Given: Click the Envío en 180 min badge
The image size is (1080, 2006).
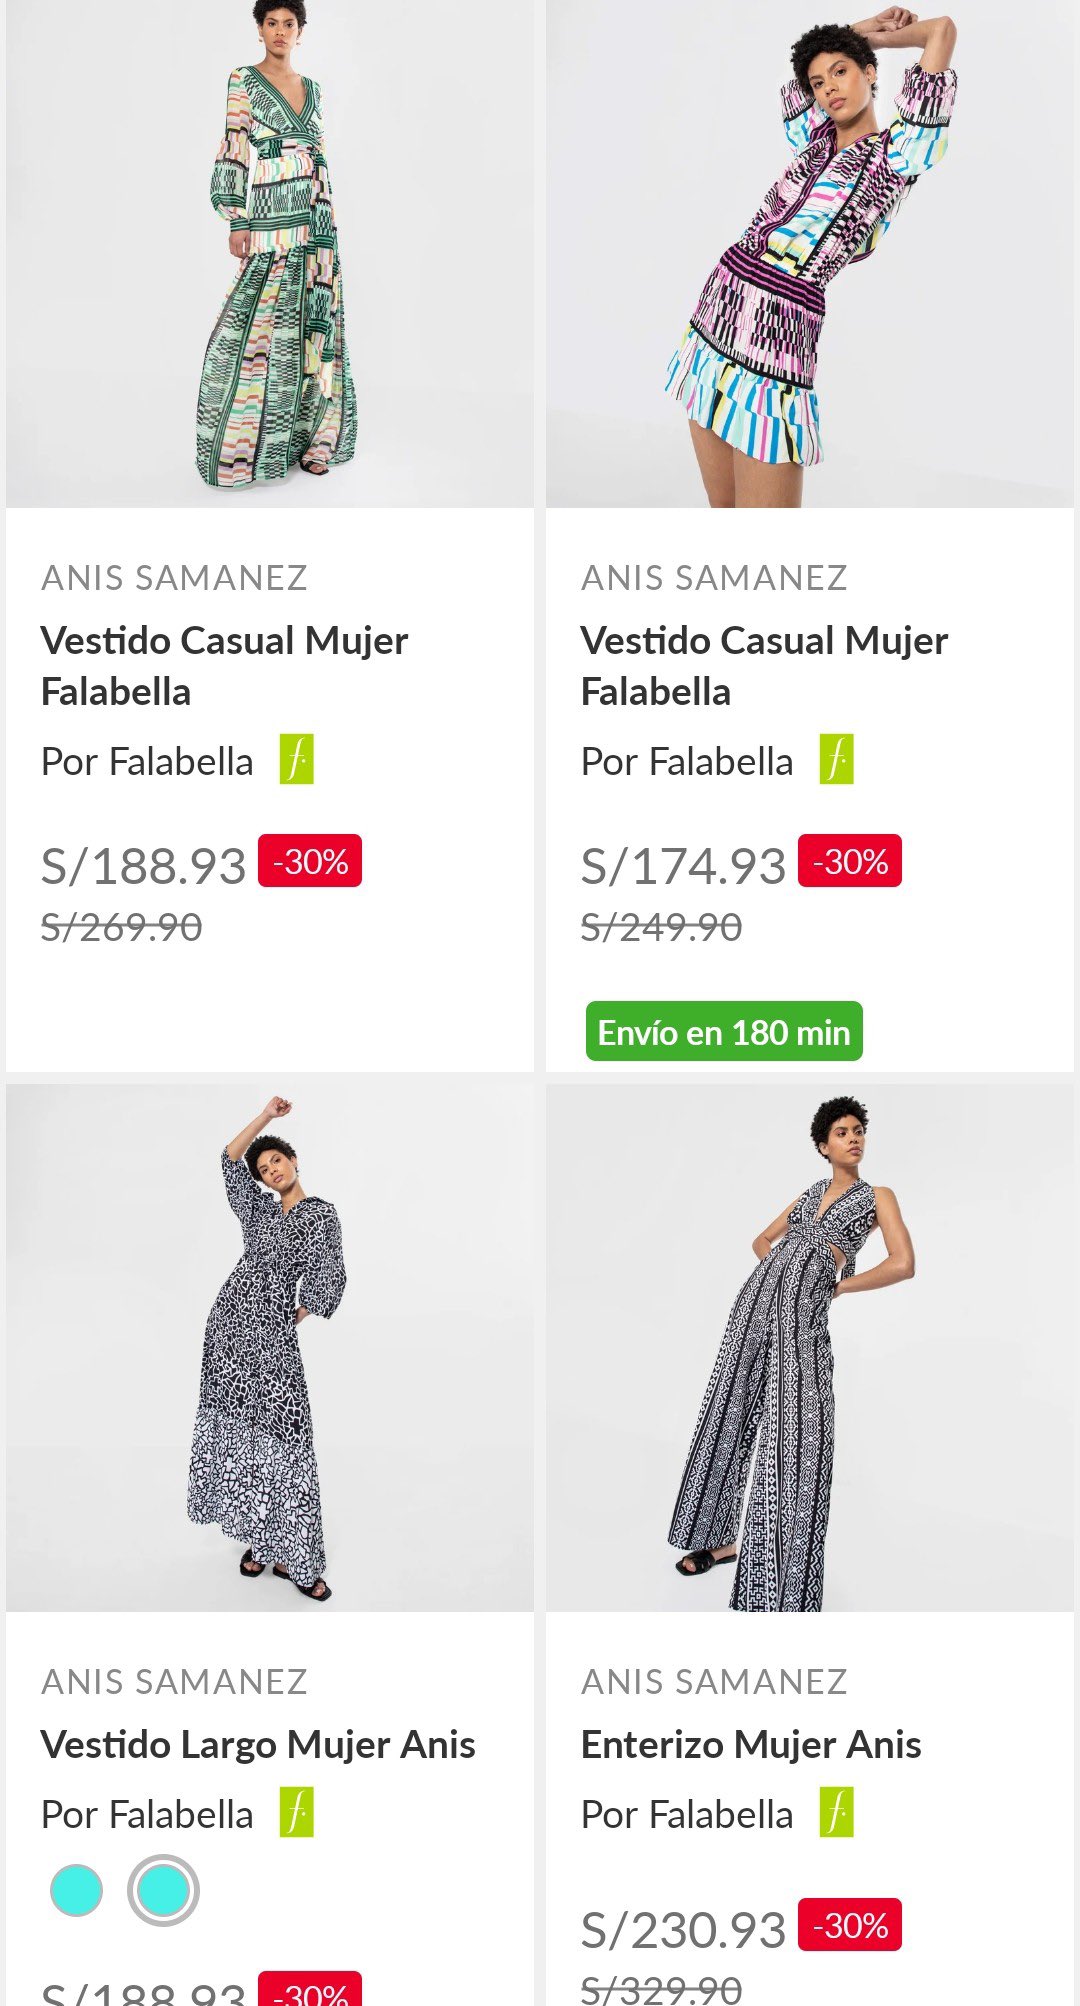Looking at the screenshot, I should click(724, 1032).
